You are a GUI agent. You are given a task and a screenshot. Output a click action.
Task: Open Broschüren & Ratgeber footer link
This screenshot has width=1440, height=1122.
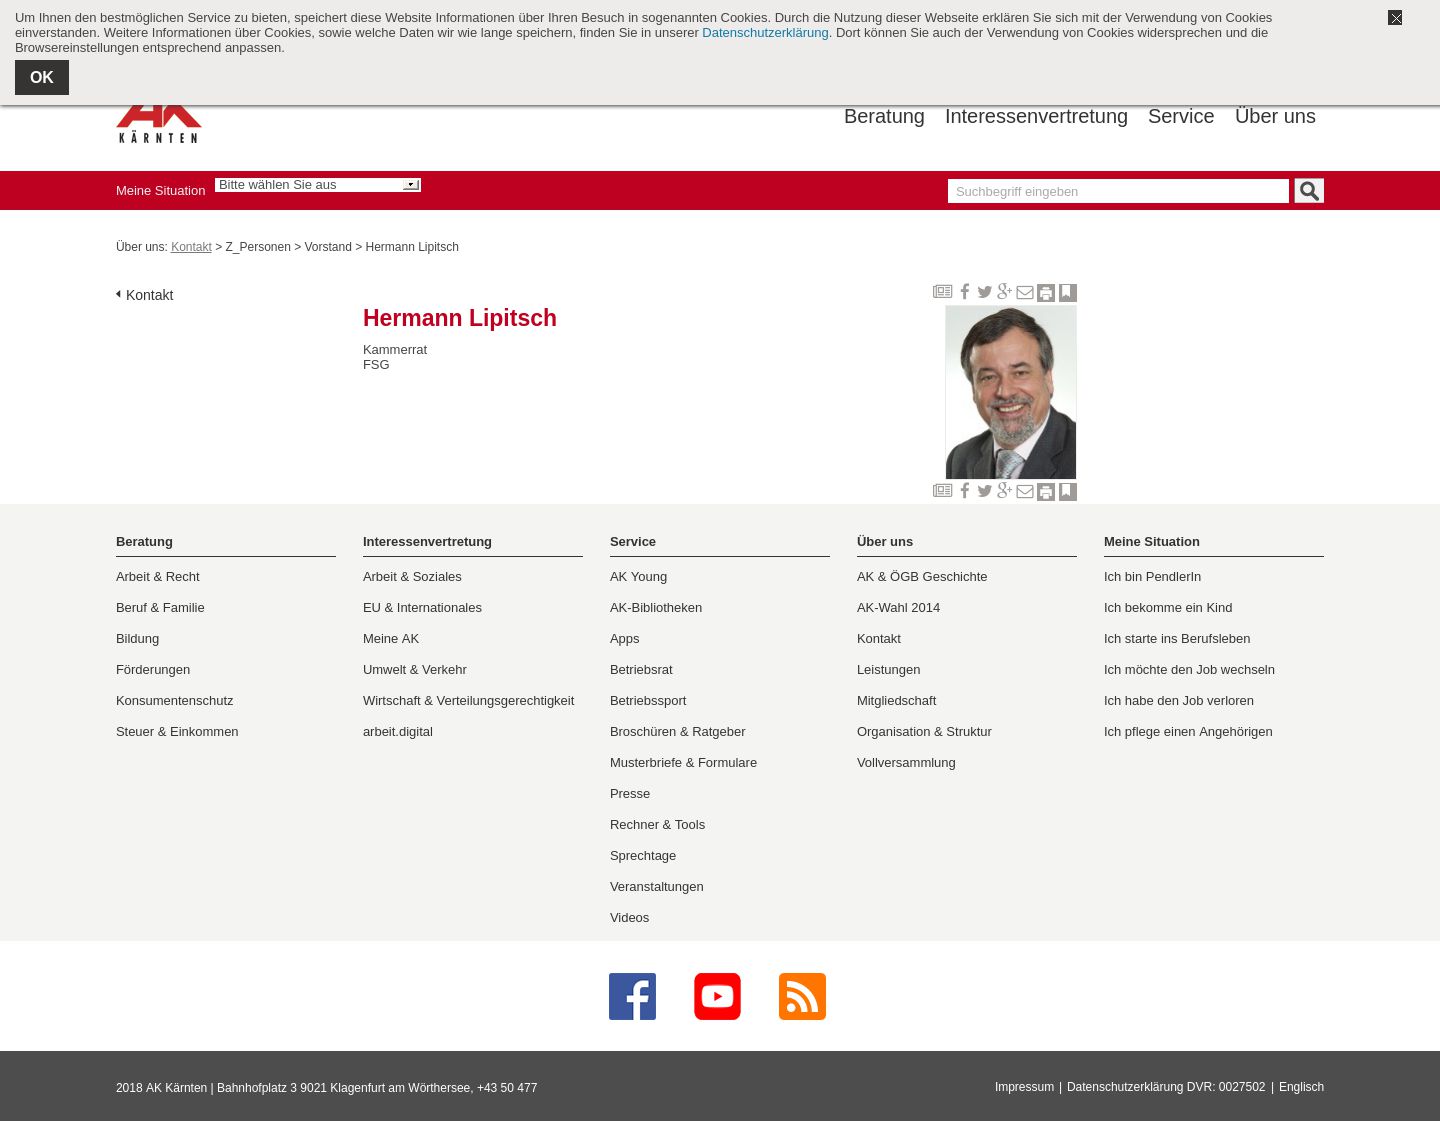pyautogui.click(x=678, y=732)
